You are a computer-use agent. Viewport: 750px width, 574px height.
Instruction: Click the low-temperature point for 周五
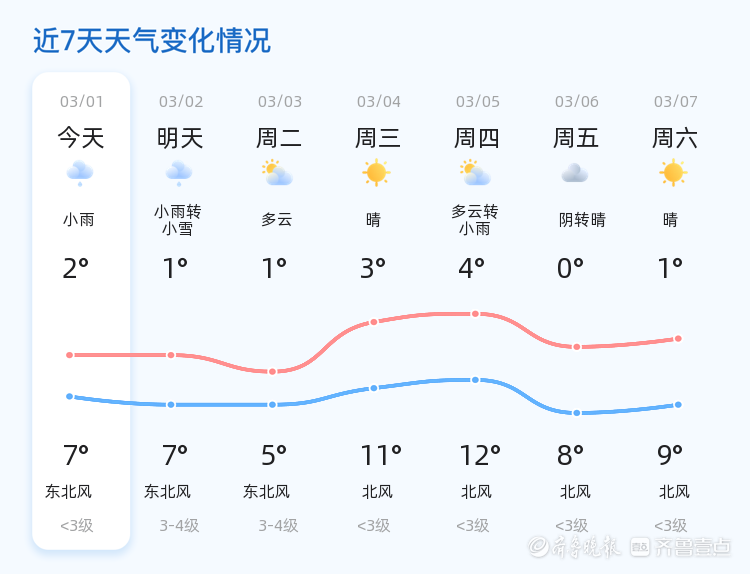(577, 413)
